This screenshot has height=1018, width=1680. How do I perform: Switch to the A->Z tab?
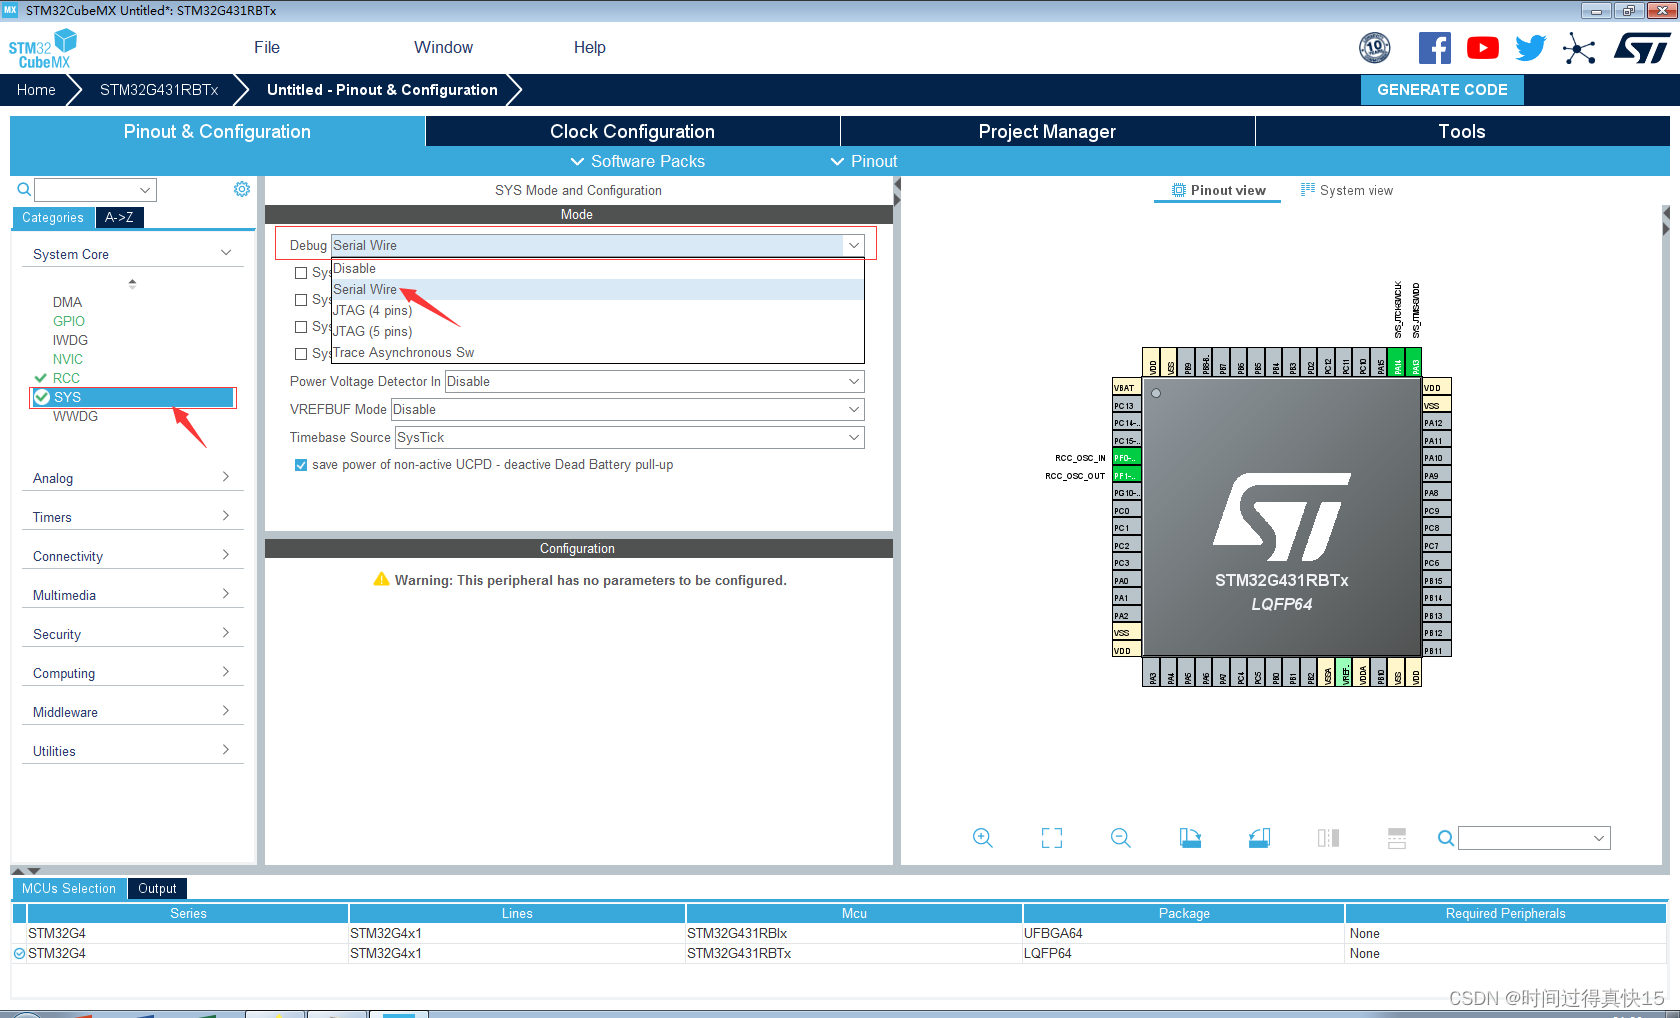click(x=119, y=217)
